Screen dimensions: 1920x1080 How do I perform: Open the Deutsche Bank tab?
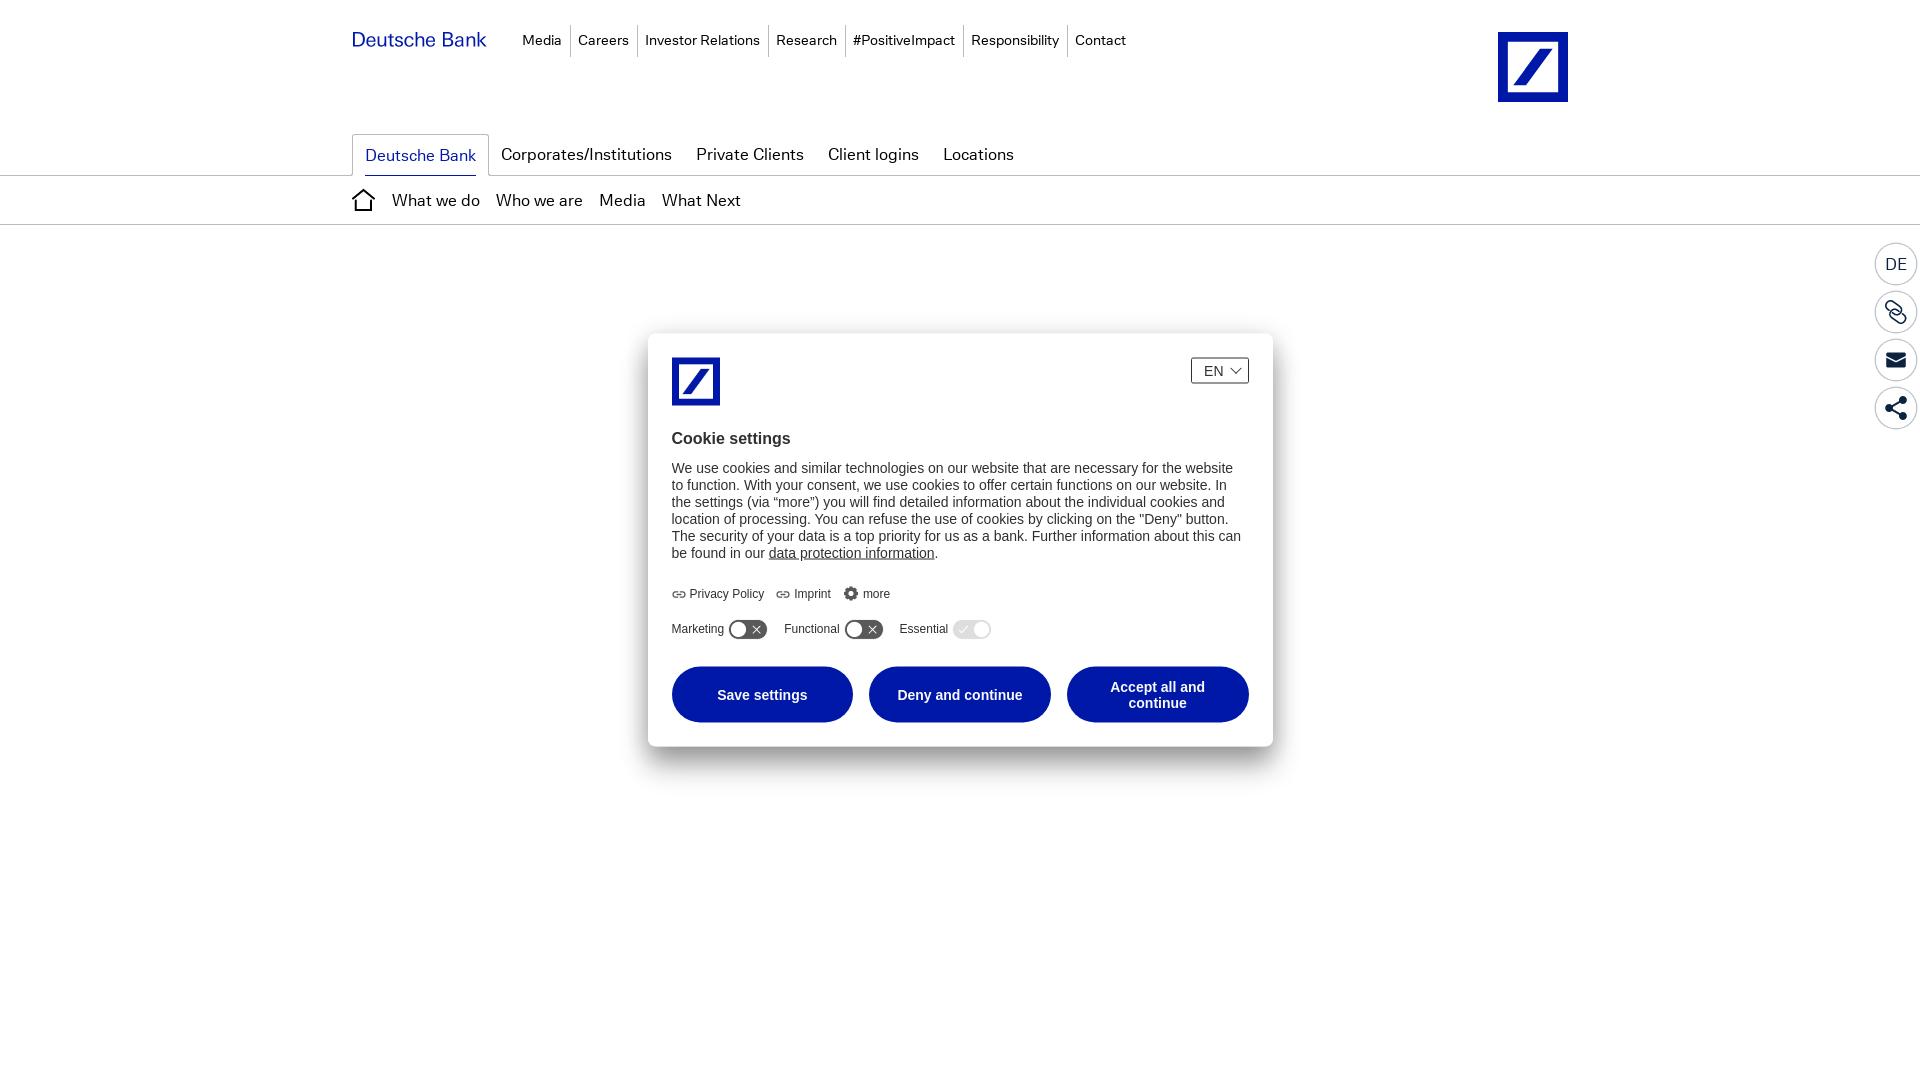coord(420,155)
